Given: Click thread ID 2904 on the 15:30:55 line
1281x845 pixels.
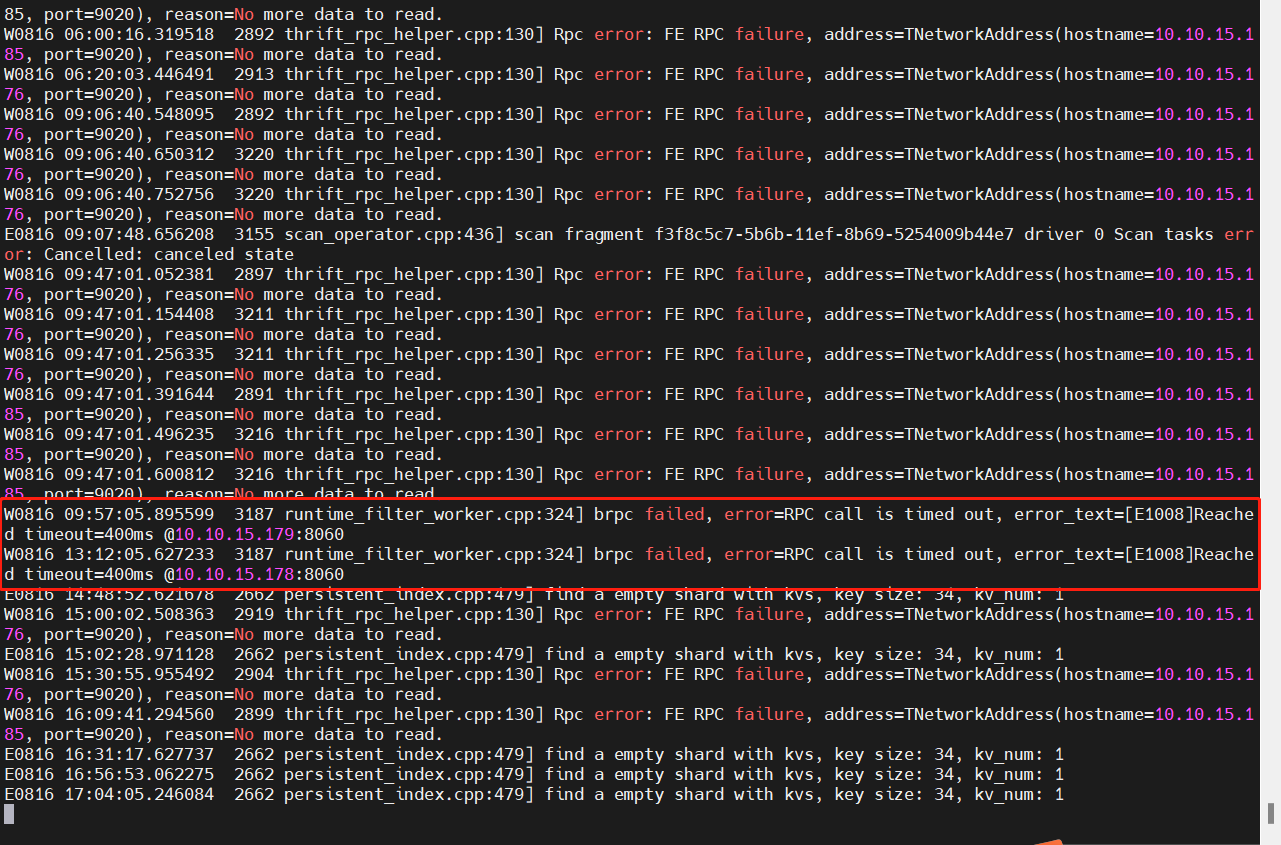Looking at the screenshot, I should click(x=254, y=674).
